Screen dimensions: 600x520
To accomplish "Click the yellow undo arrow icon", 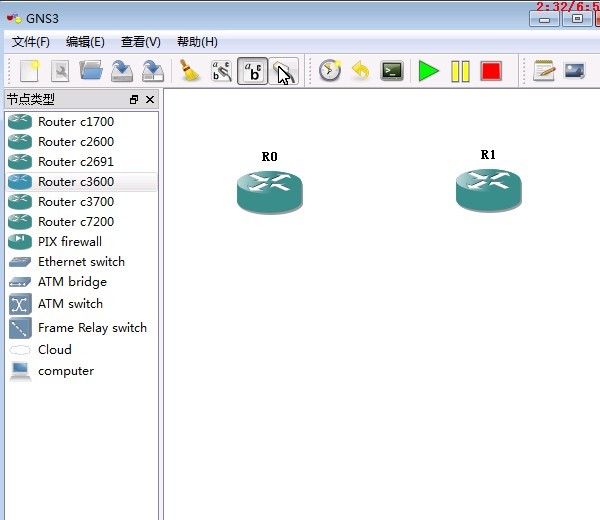I will click(x=360, y=71).
